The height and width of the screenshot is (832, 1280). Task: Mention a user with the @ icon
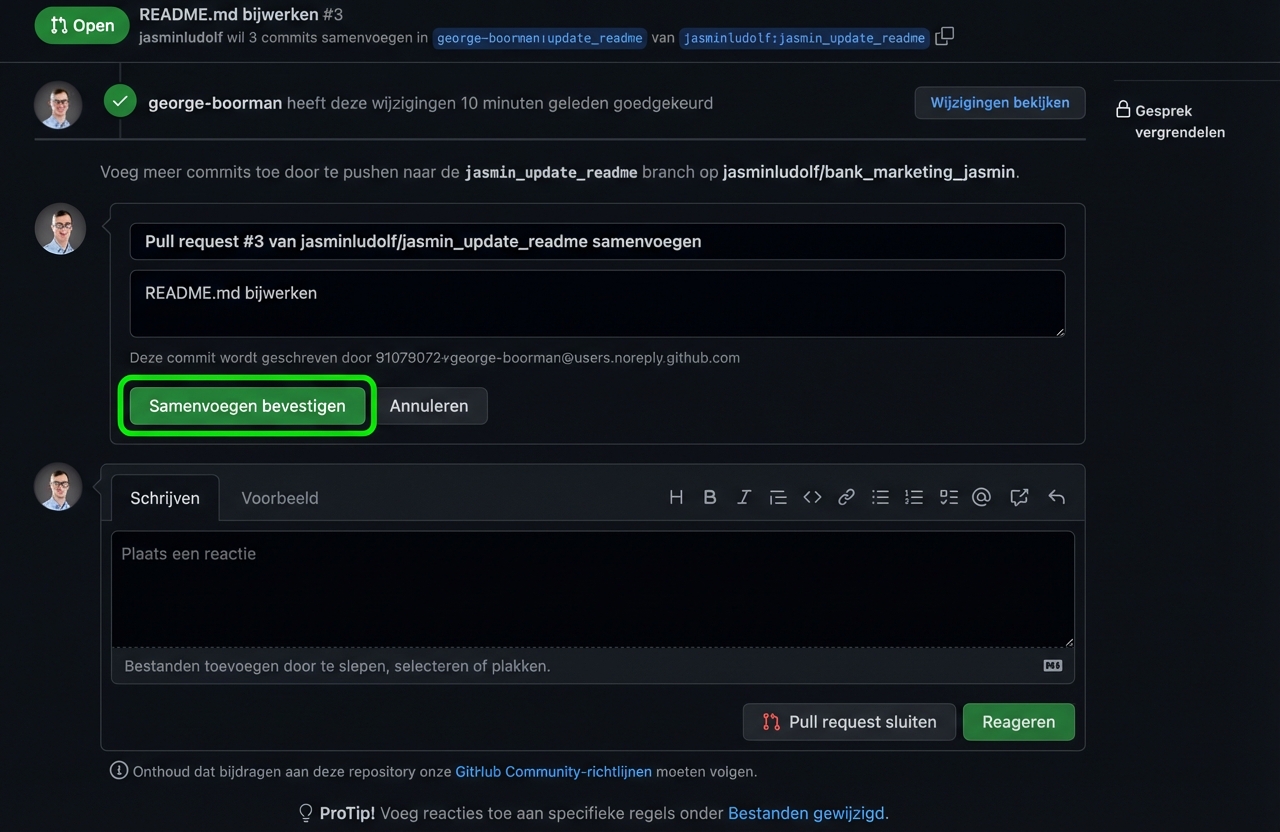tap(982, 497)
